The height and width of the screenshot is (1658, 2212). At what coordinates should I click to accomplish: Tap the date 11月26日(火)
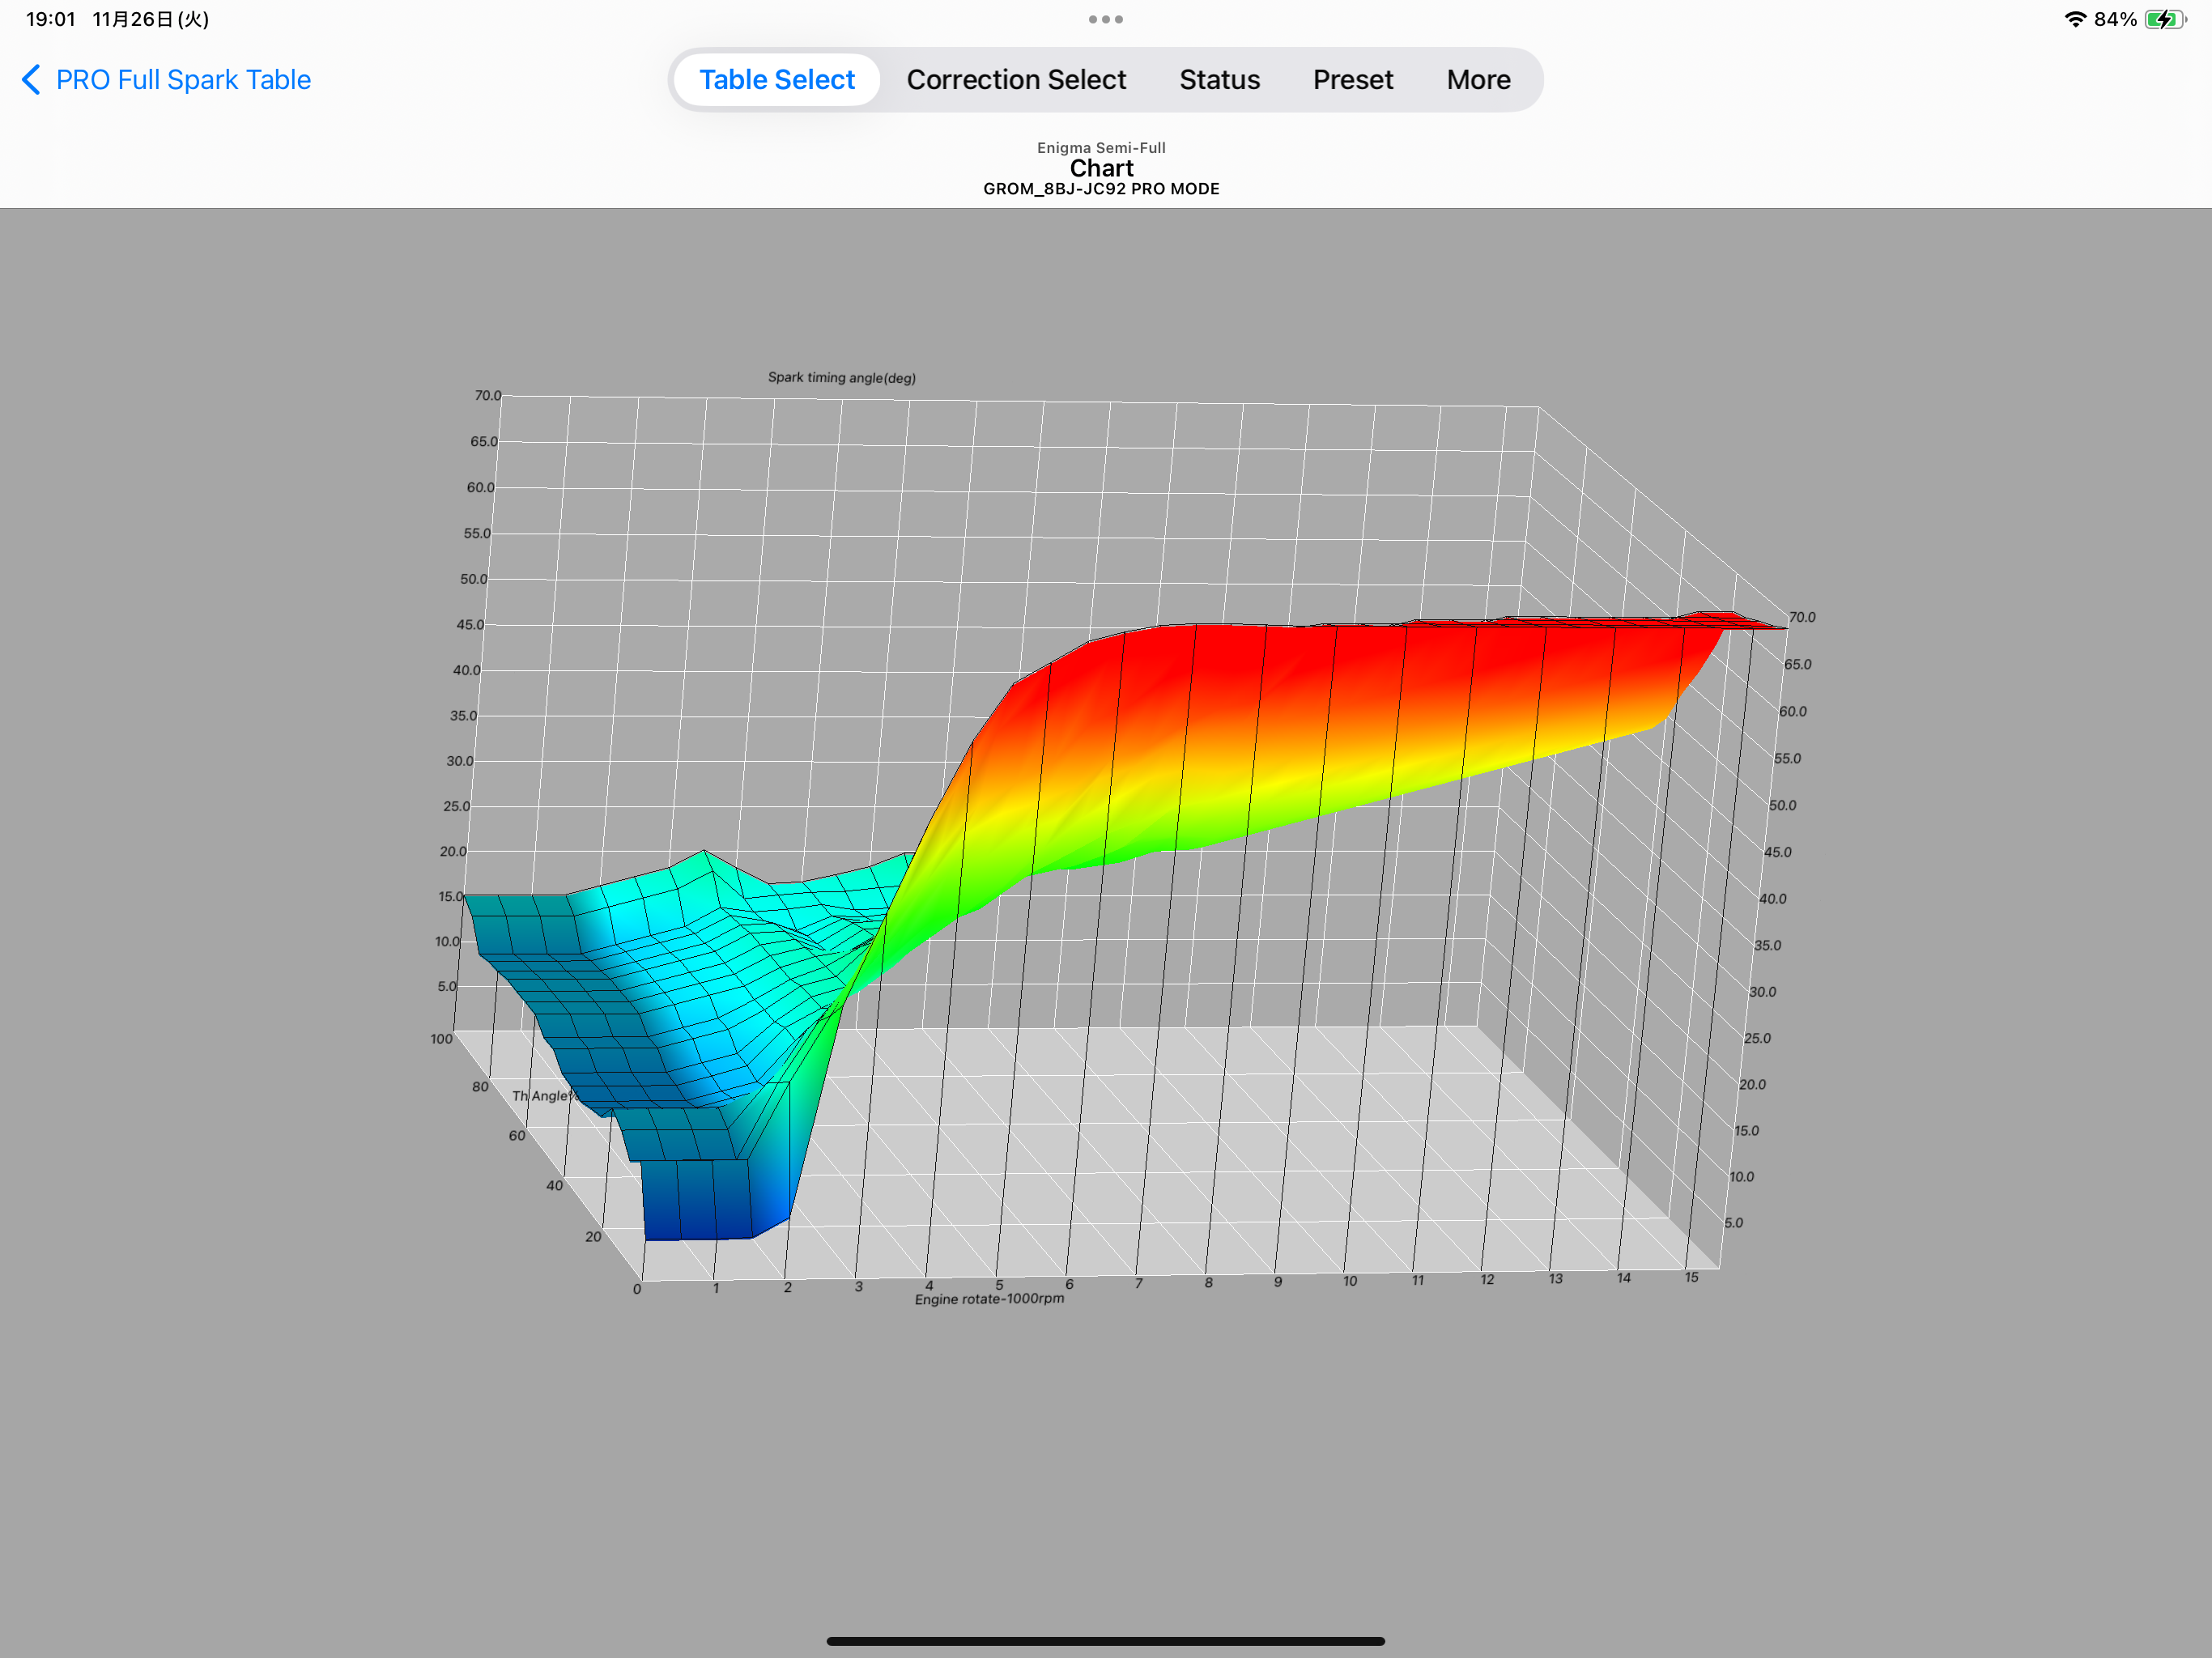pos(150,19)
